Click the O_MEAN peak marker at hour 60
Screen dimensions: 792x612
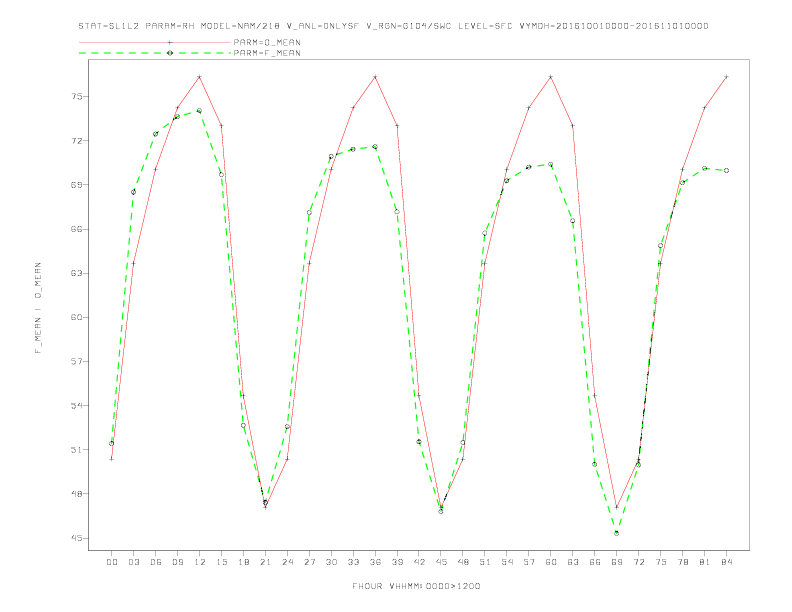click(551, 77)
